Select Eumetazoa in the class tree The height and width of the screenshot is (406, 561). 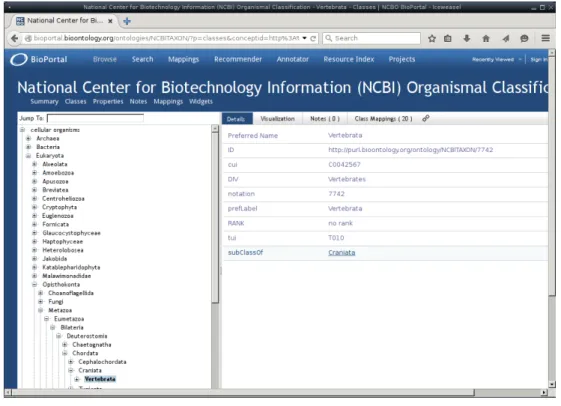[69, 319]
